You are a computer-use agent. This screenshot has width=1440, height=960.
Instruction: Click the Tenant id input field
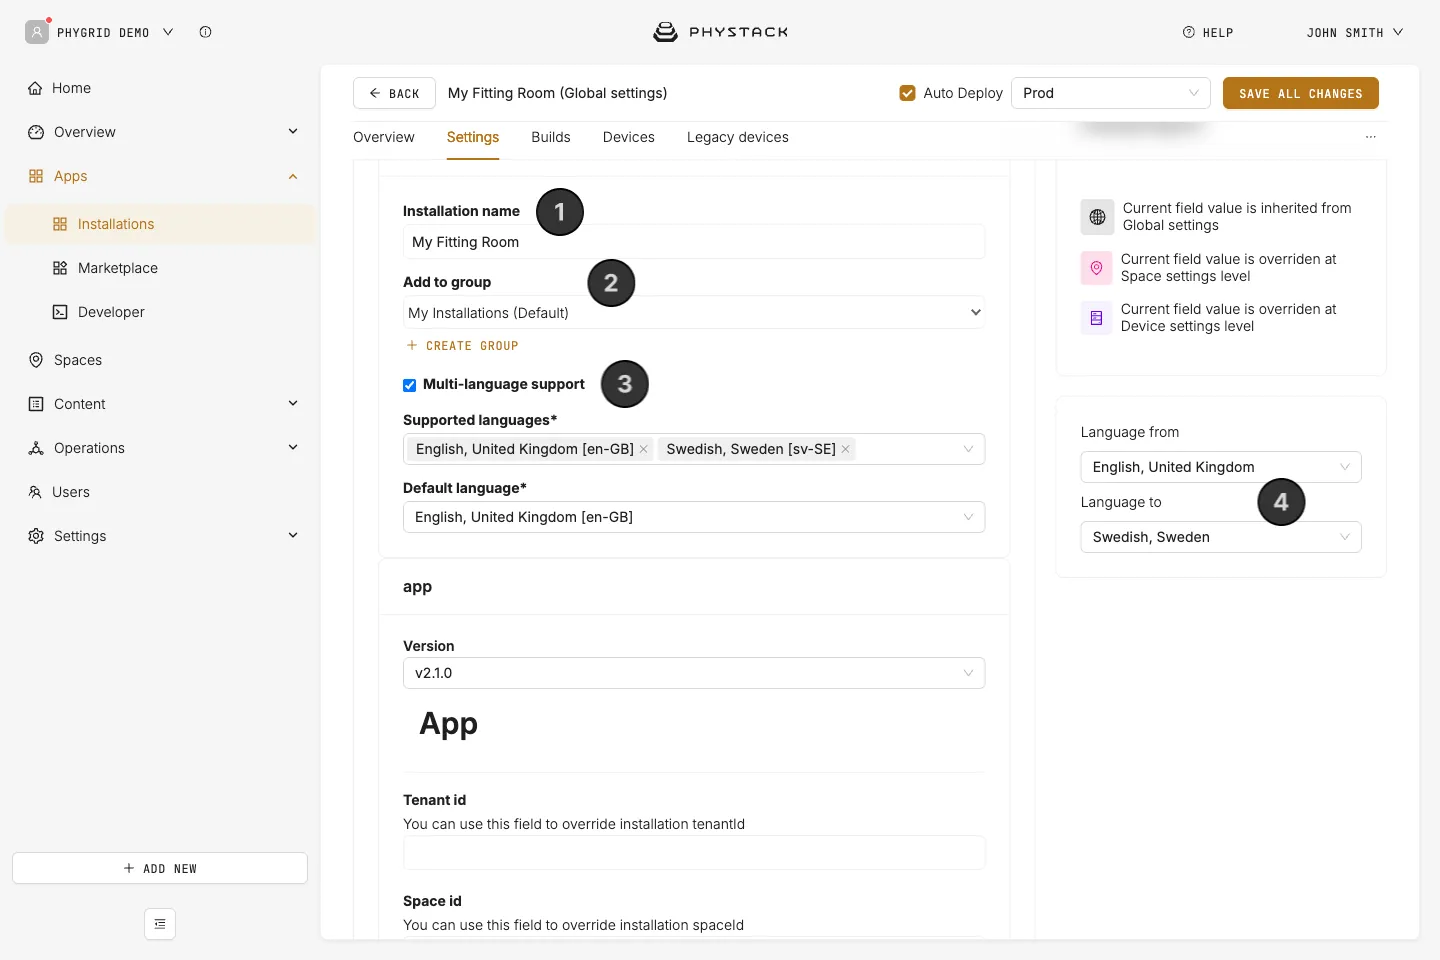tap(694, 853)
